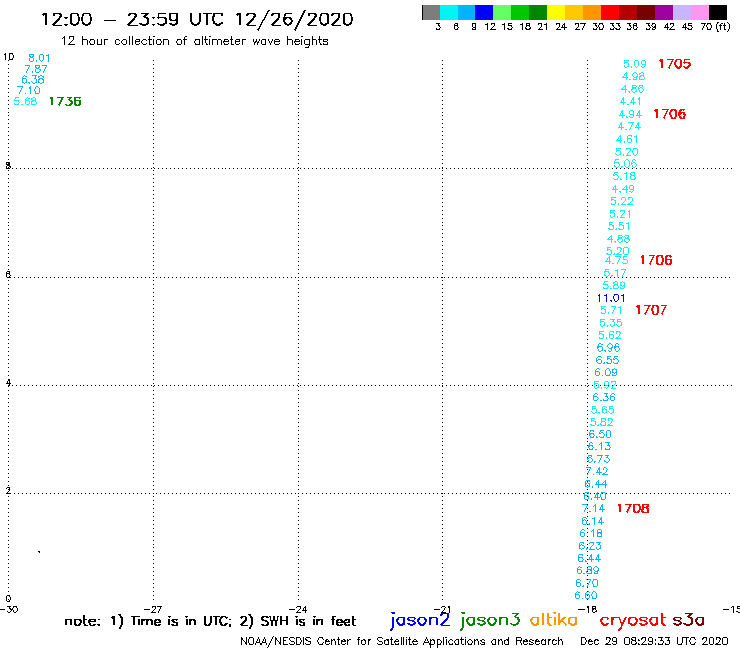Select the cryosat legend label
This screenshot has width=740, height=650.
pyautogui.click(x=633, y=621)
